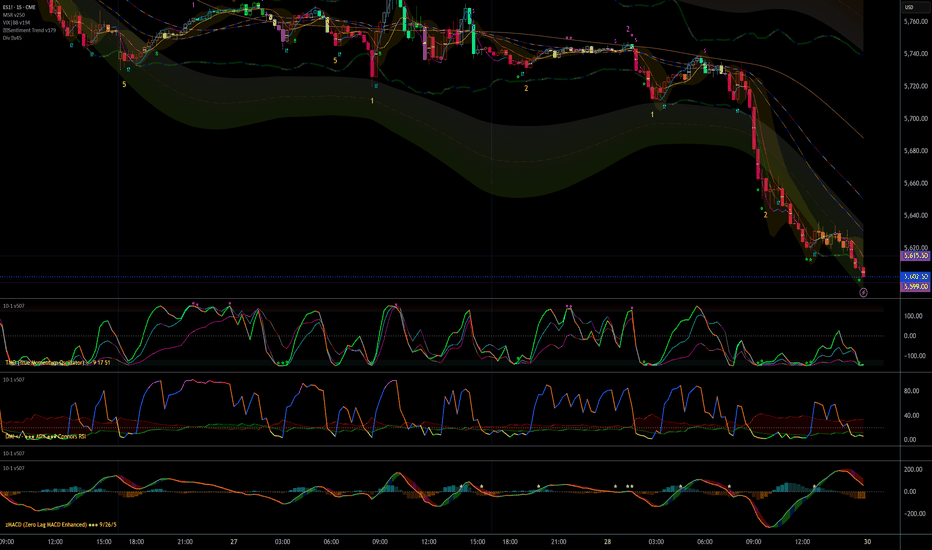Click the 5,680.00 price axis value
932x550 pixels.
(915, 151)
